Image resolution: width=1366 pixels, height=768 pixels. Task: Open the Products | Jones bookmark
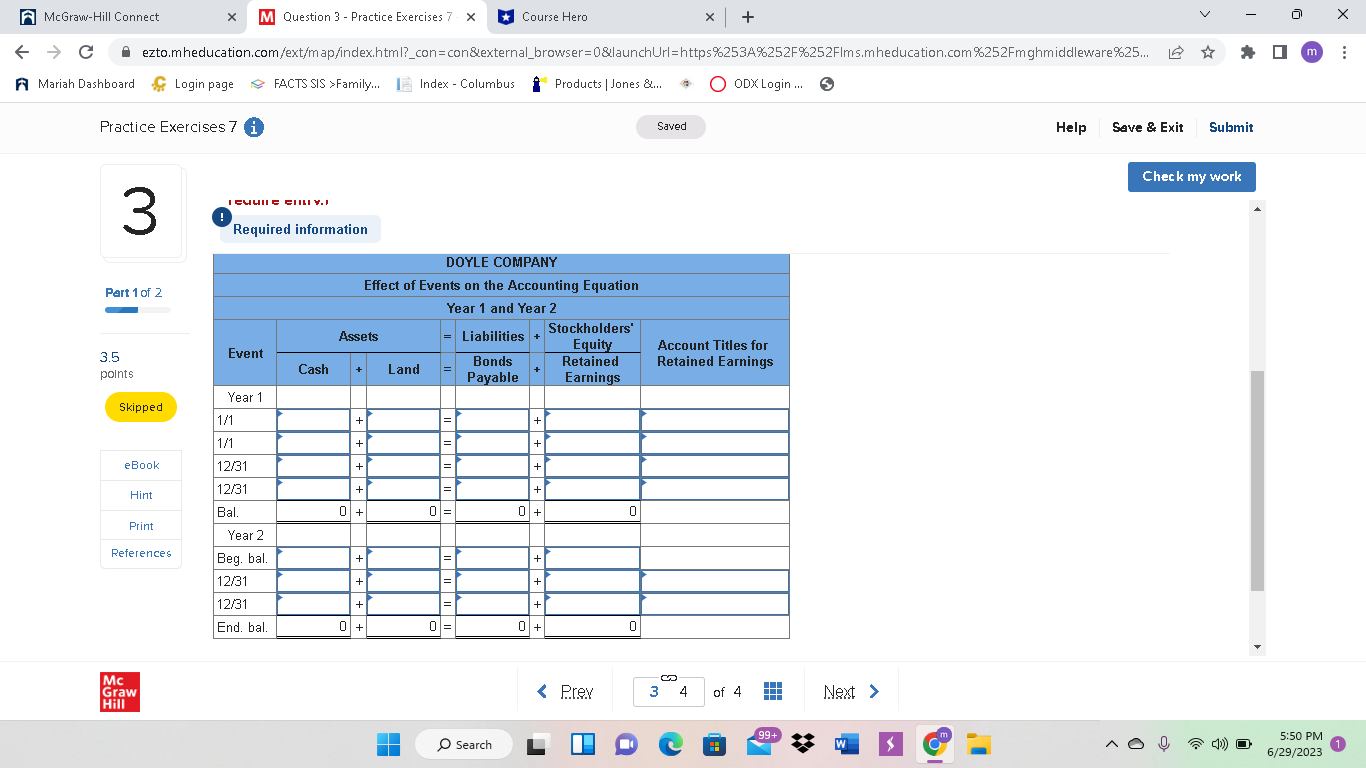tap(596, 84)
